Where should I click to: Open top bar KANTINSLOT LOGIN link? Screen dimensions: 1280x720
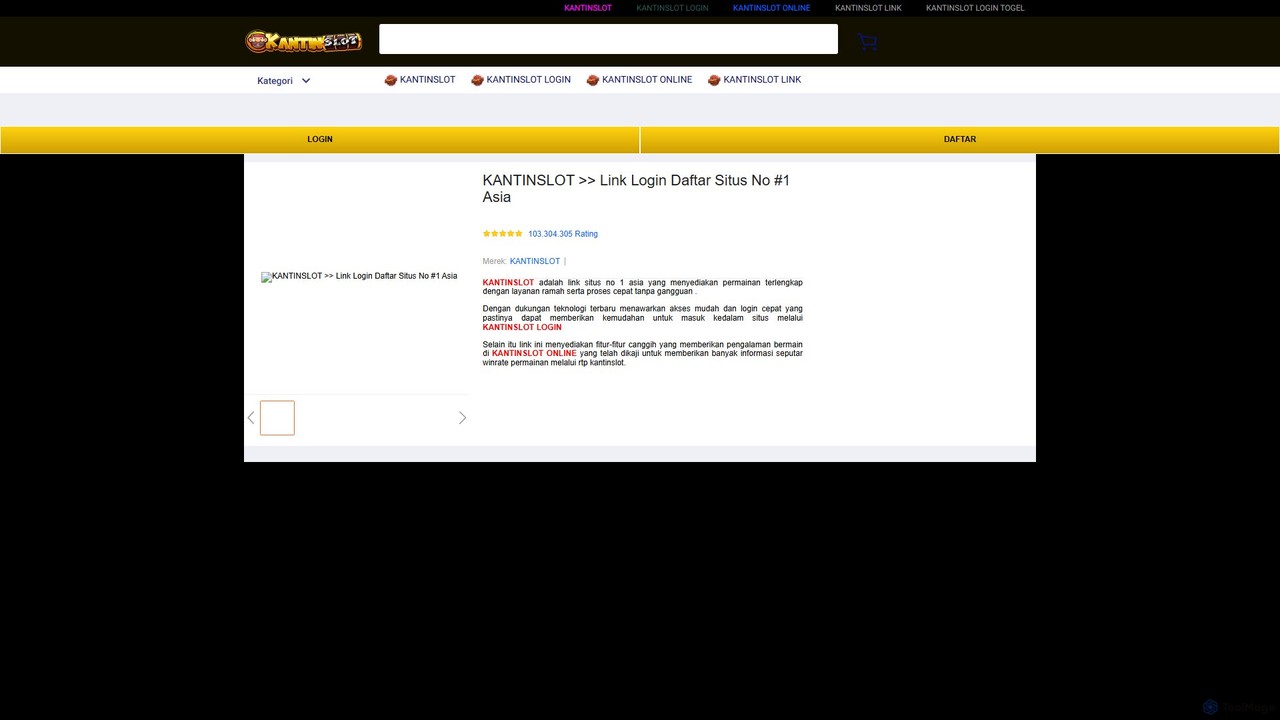pos(672,8)
